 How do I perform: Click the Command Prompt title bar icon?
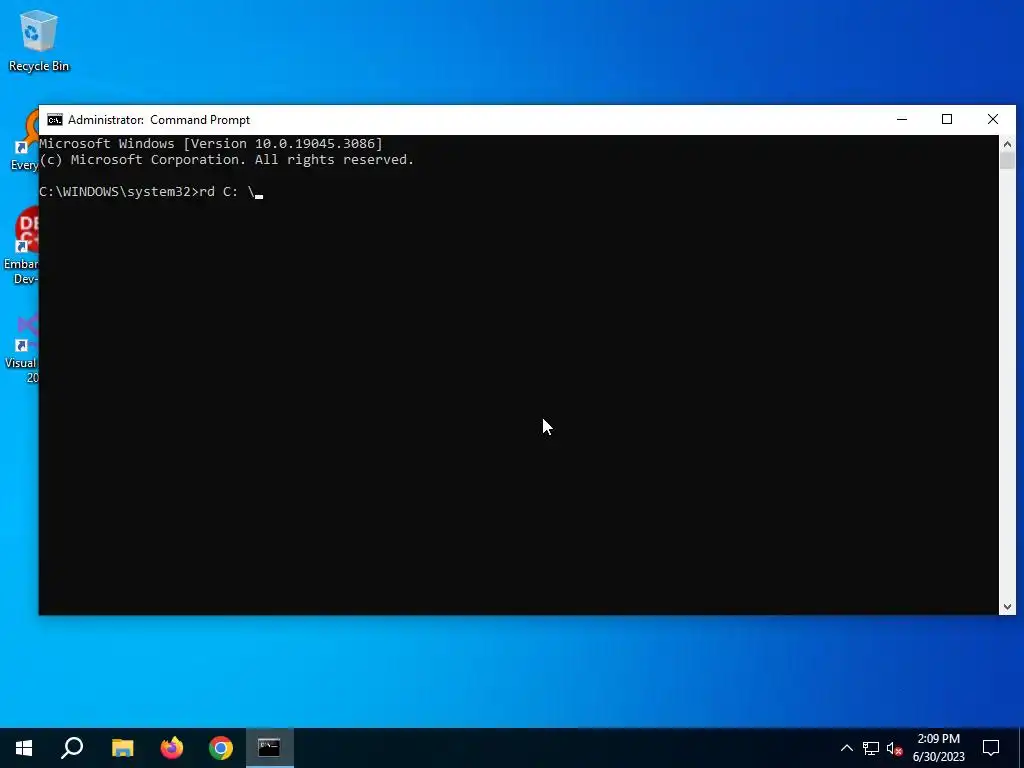point(55,120)
